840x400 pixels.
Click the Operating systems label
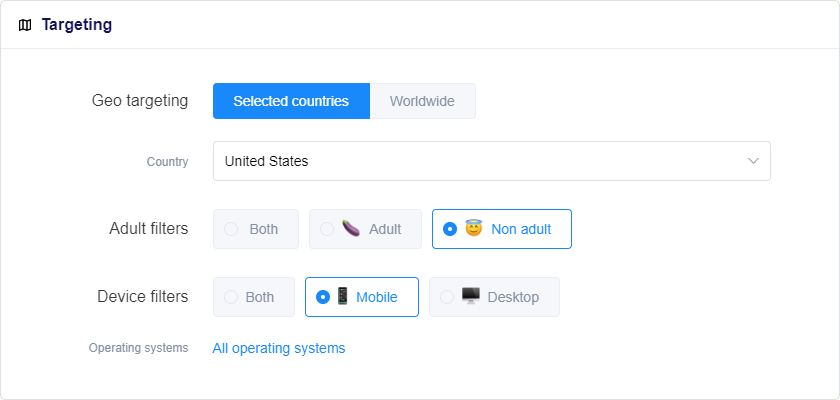click(138, 348)
